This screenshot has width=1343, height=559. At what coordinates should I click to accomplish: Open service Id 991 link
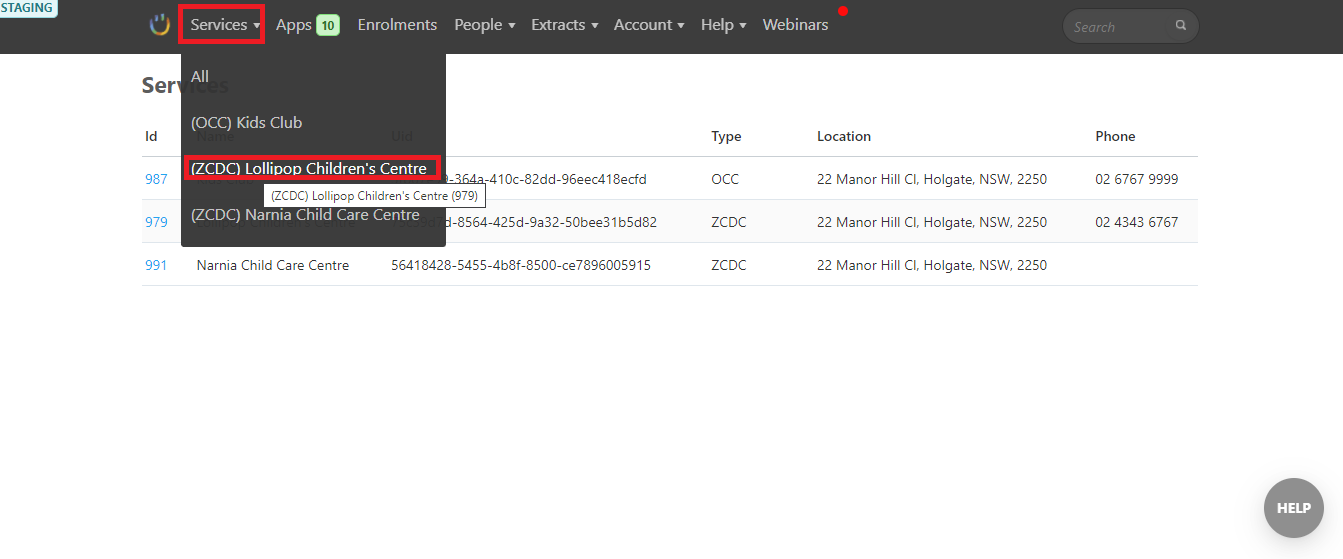click(x=156, y=266)
